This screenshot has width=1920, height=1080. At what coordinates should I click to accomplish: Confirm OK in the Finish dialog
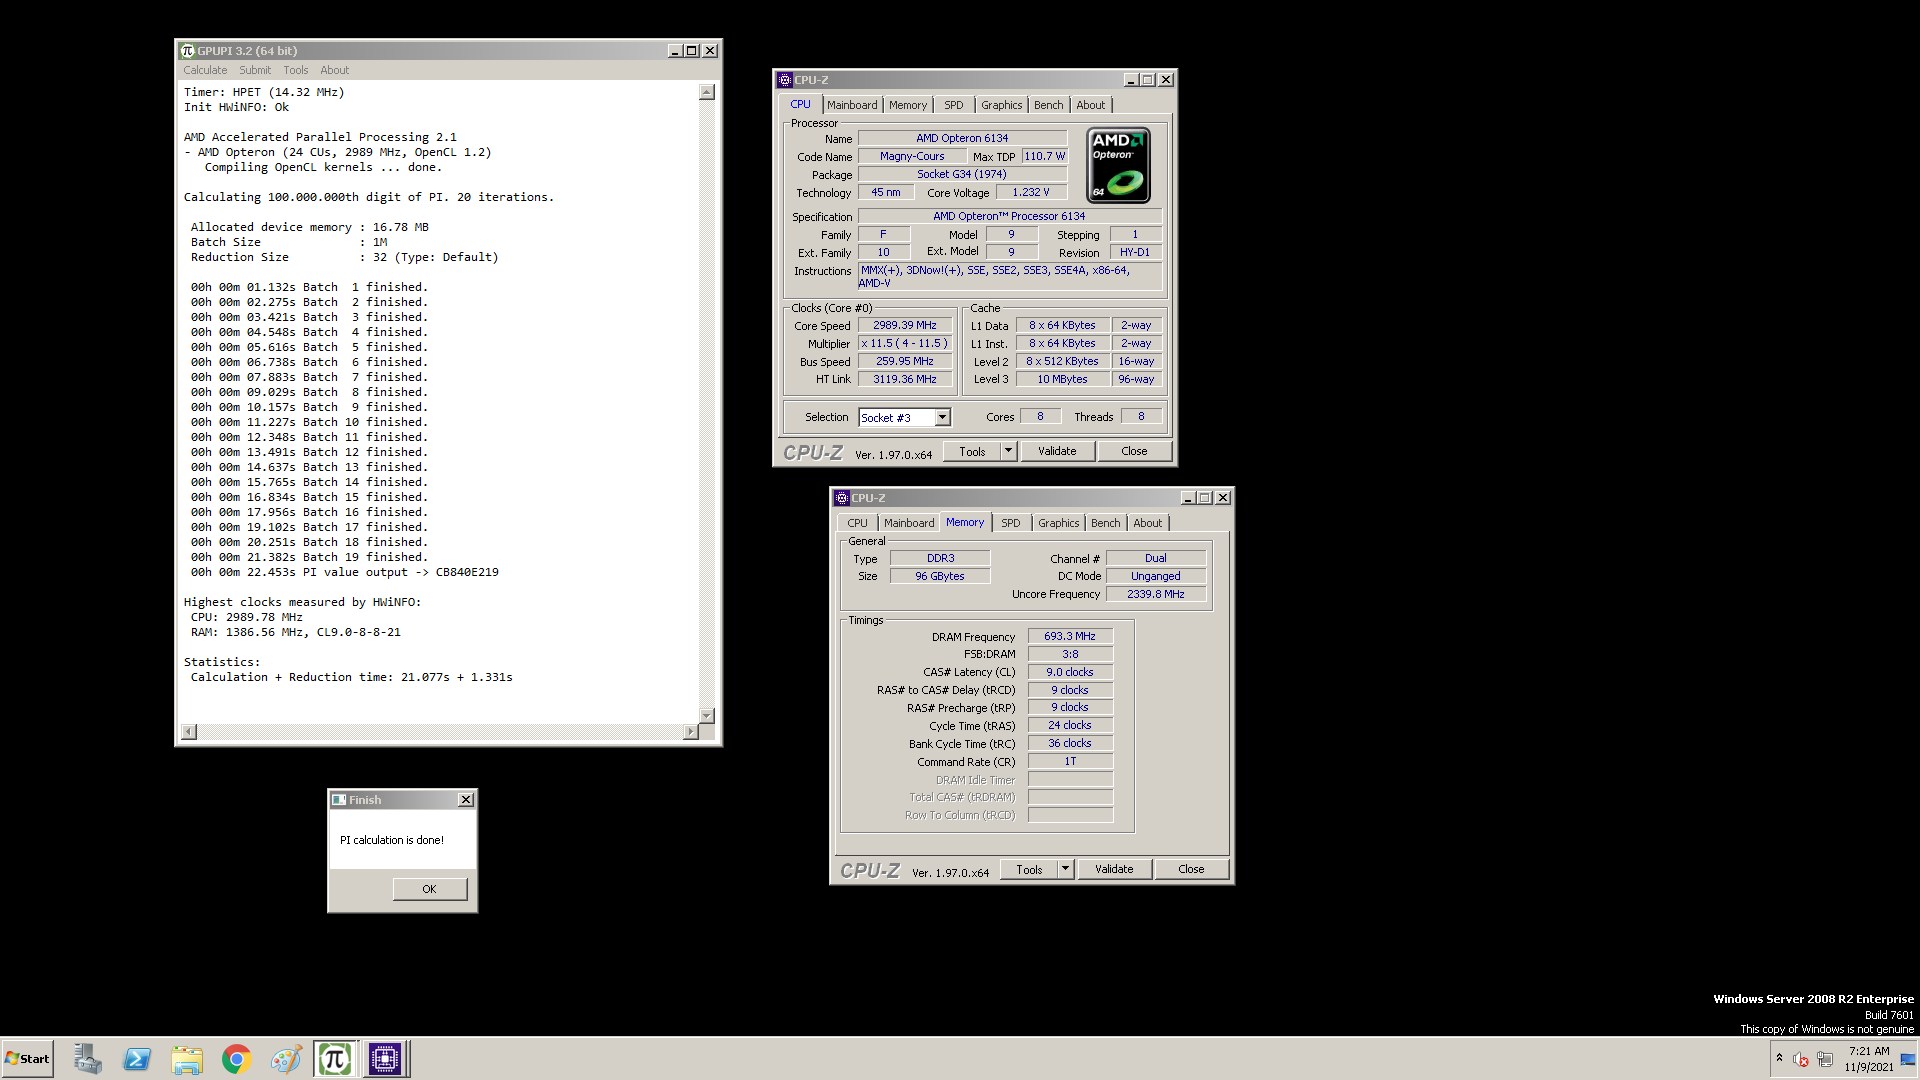pyautogui.click(x=429, y=889)
